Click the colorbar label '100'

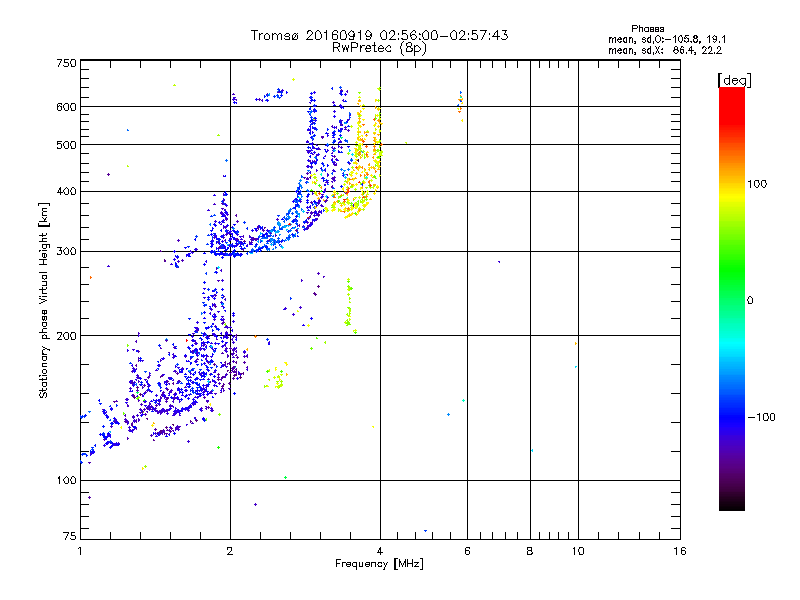pos(757,184)
